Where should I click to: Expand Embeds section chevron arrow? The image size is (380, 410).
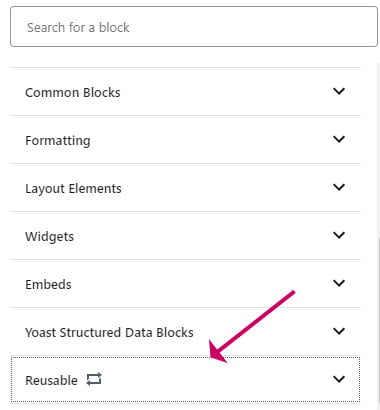339,283
